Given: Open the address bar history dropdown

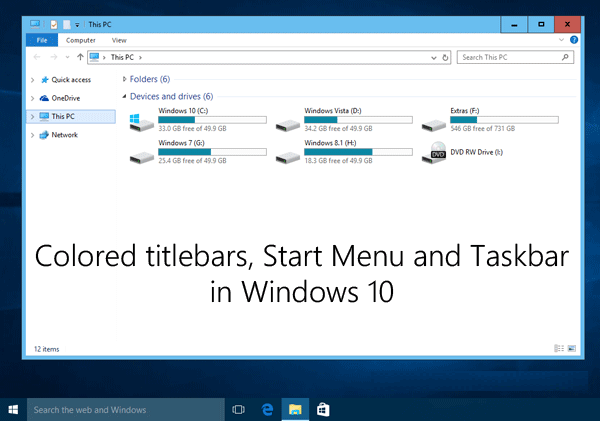Looking at the screenshot, I should 434,58.
